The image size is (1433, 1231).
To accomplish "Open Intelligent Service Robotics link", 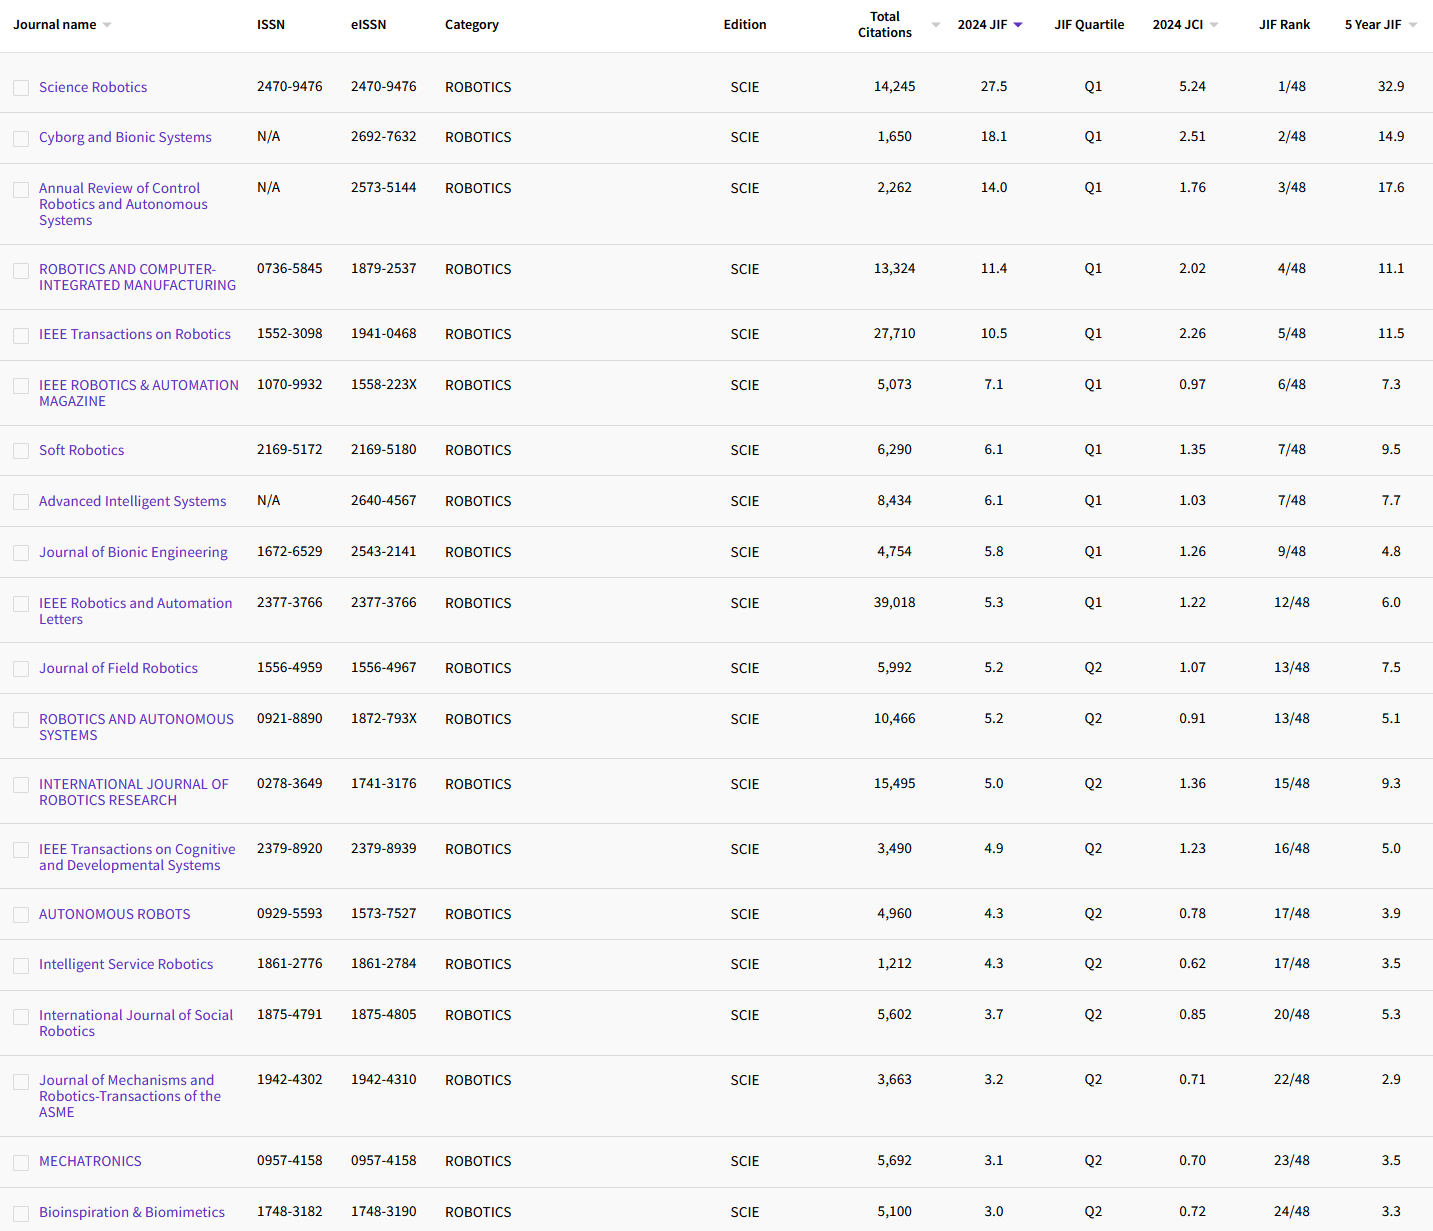I will pyautogui.click(x=126, y=964).
